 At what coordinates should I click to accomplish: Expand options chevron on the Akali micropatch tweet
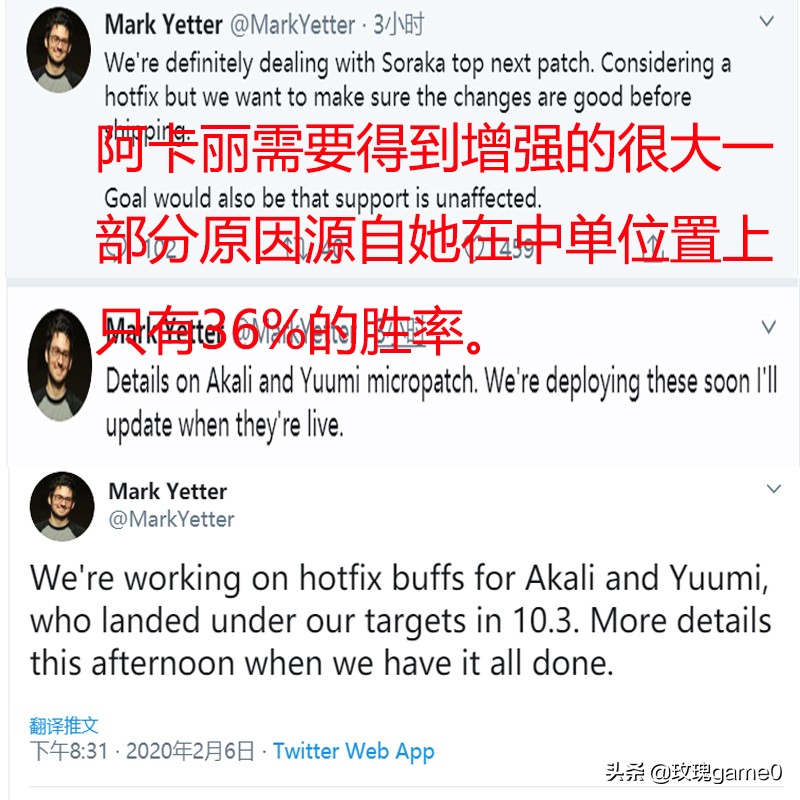768,327
